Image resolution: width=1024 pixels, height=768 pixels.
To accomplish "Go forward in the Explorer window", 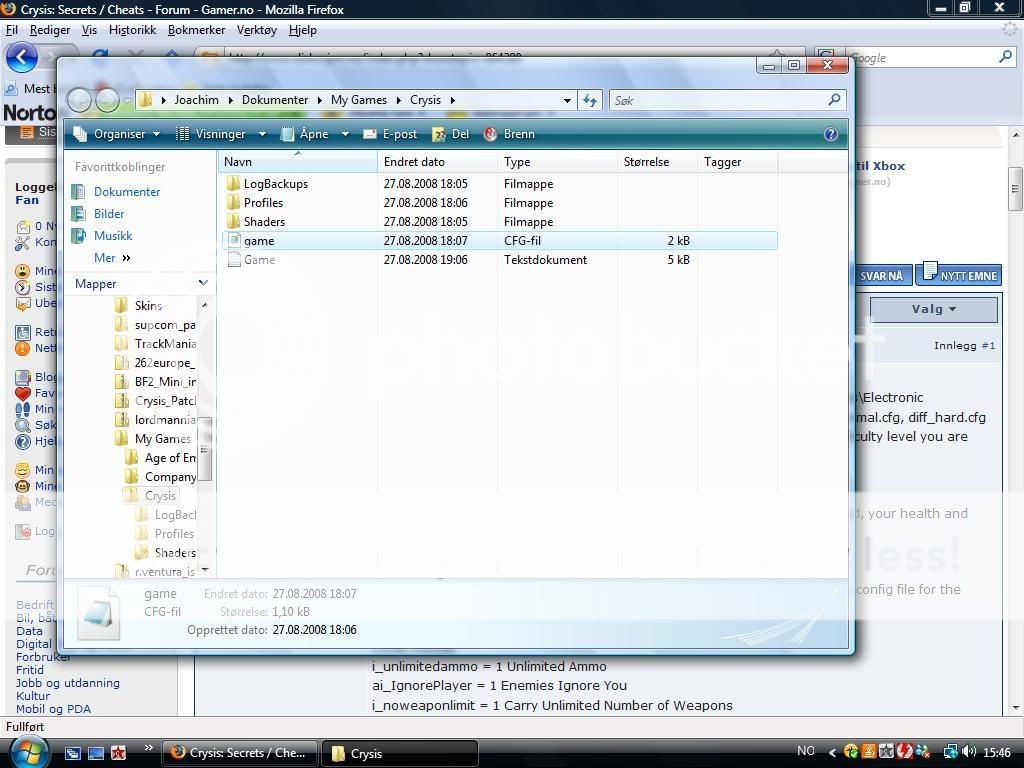I will click(x=108, y=100).
